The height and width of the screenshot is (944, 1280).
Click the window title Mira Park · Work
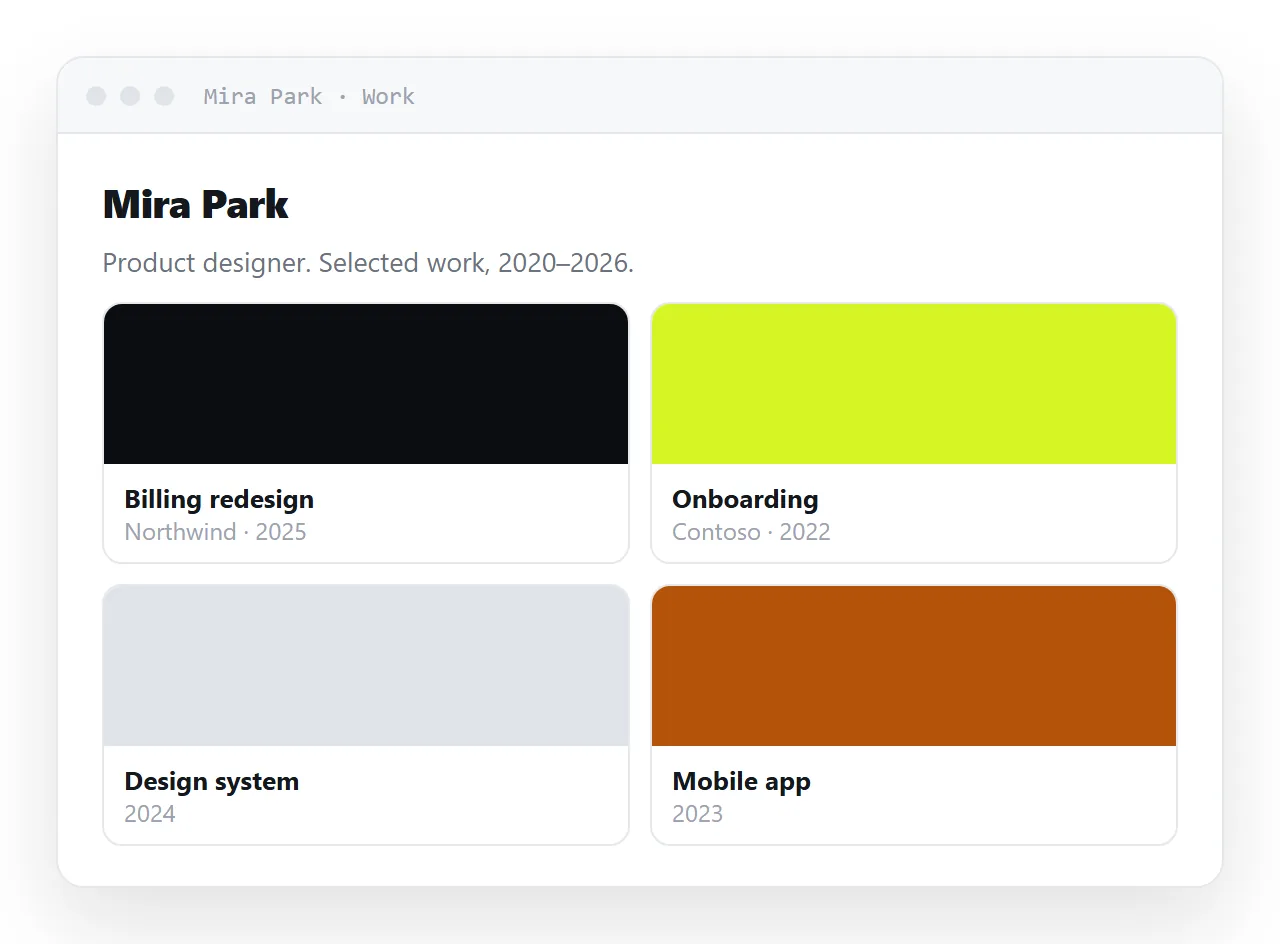309,97
